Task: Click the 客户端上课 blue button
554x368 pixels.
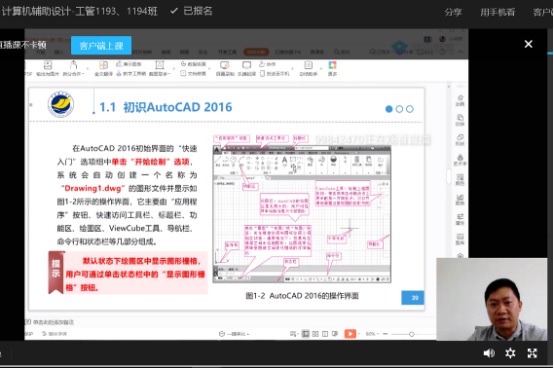Action: [101, 46]
